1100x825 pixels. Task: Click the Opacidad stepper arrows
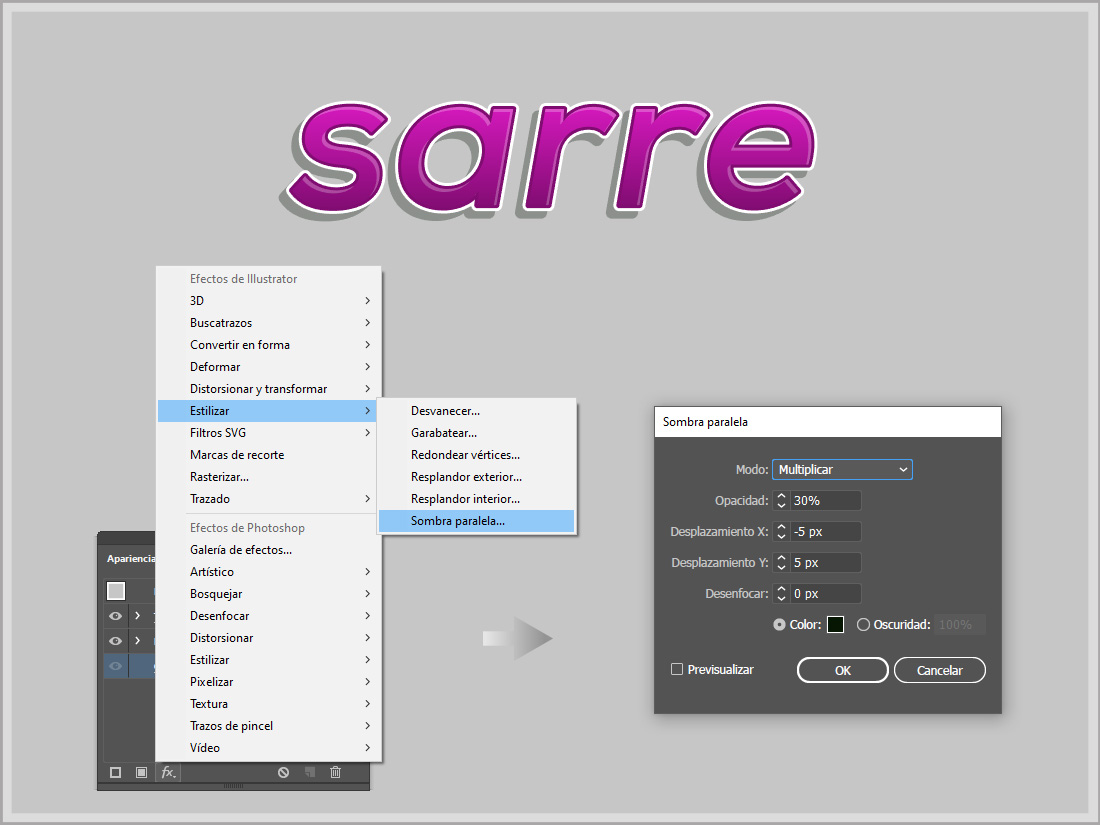[x=781, y=501]
